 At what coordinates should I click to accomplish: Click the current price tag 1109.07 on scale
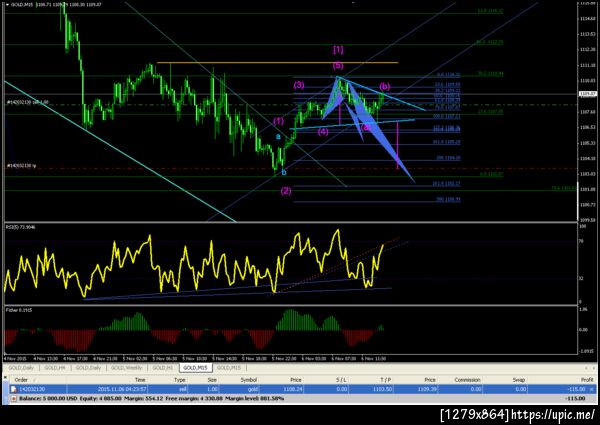pyautogui.click(x=588, y=94)
